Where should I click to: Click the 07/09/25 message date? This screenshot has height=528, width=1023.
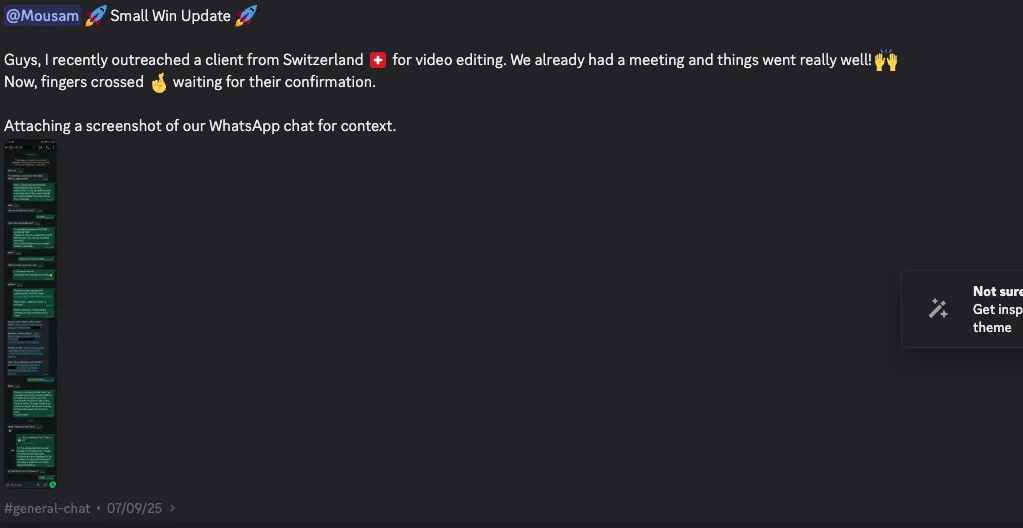click(135, 509)
